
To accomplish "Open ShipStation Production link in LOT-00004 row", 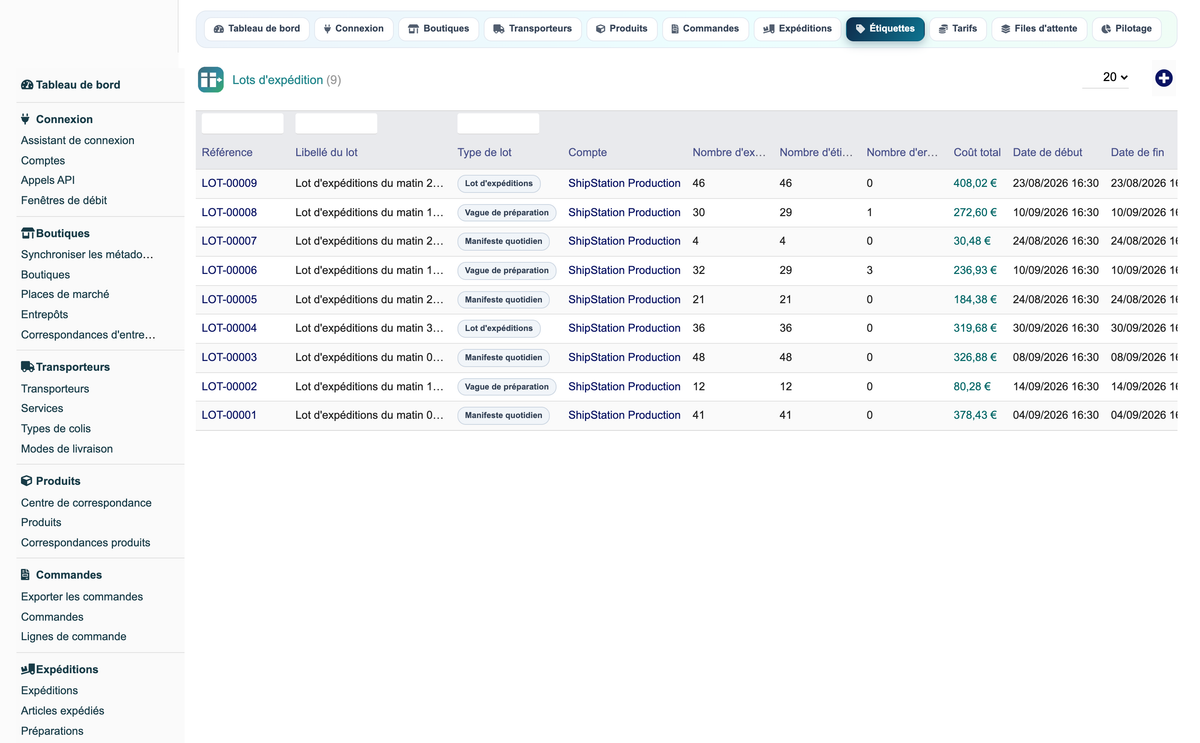I will tap(624, 329).
